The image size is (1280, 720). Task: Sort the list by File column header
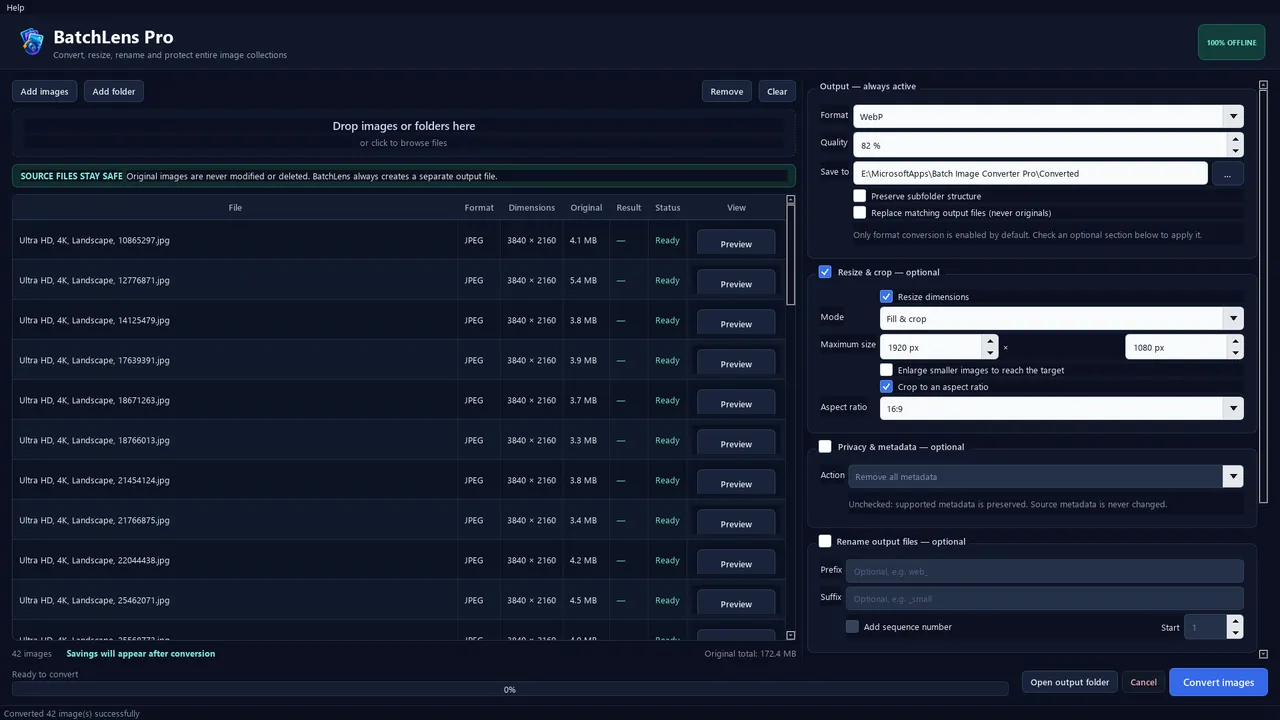click(235, 208)
